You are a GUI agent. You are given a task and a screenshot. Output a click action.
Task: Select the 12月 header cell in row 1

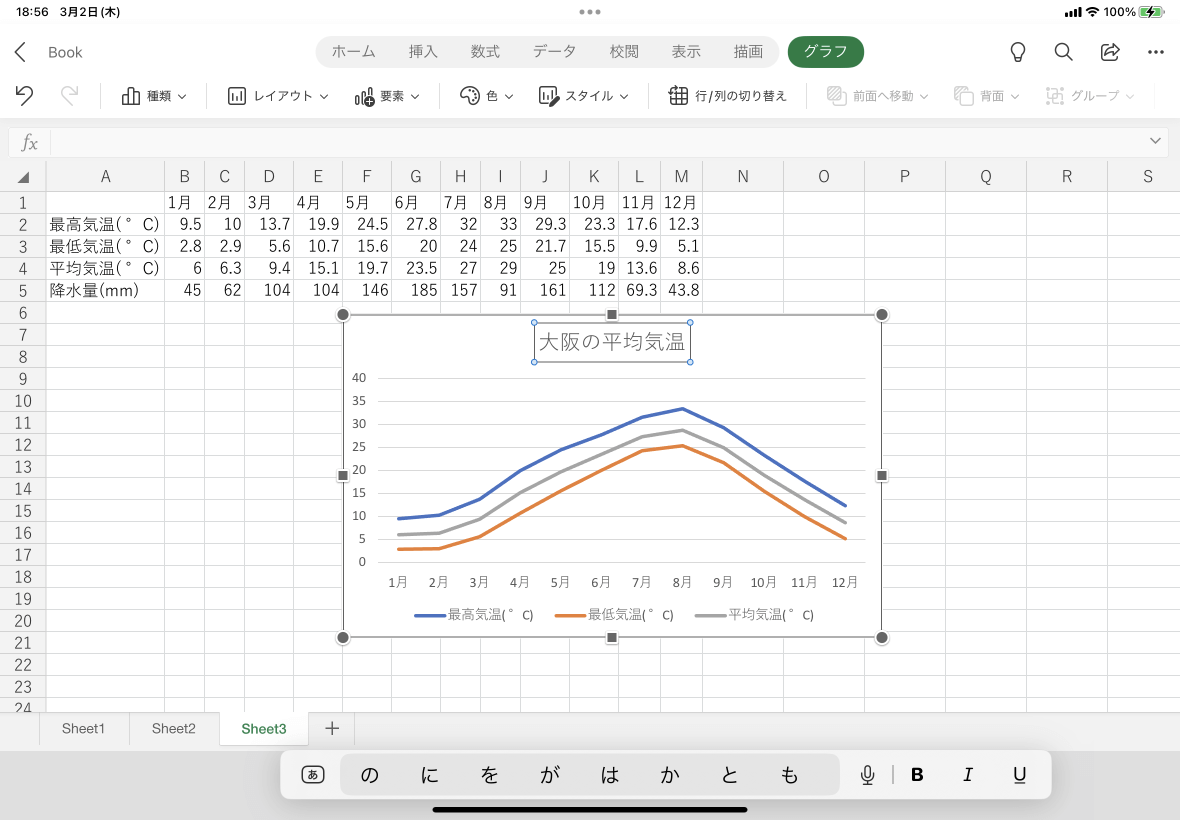[x=681, y=202]
